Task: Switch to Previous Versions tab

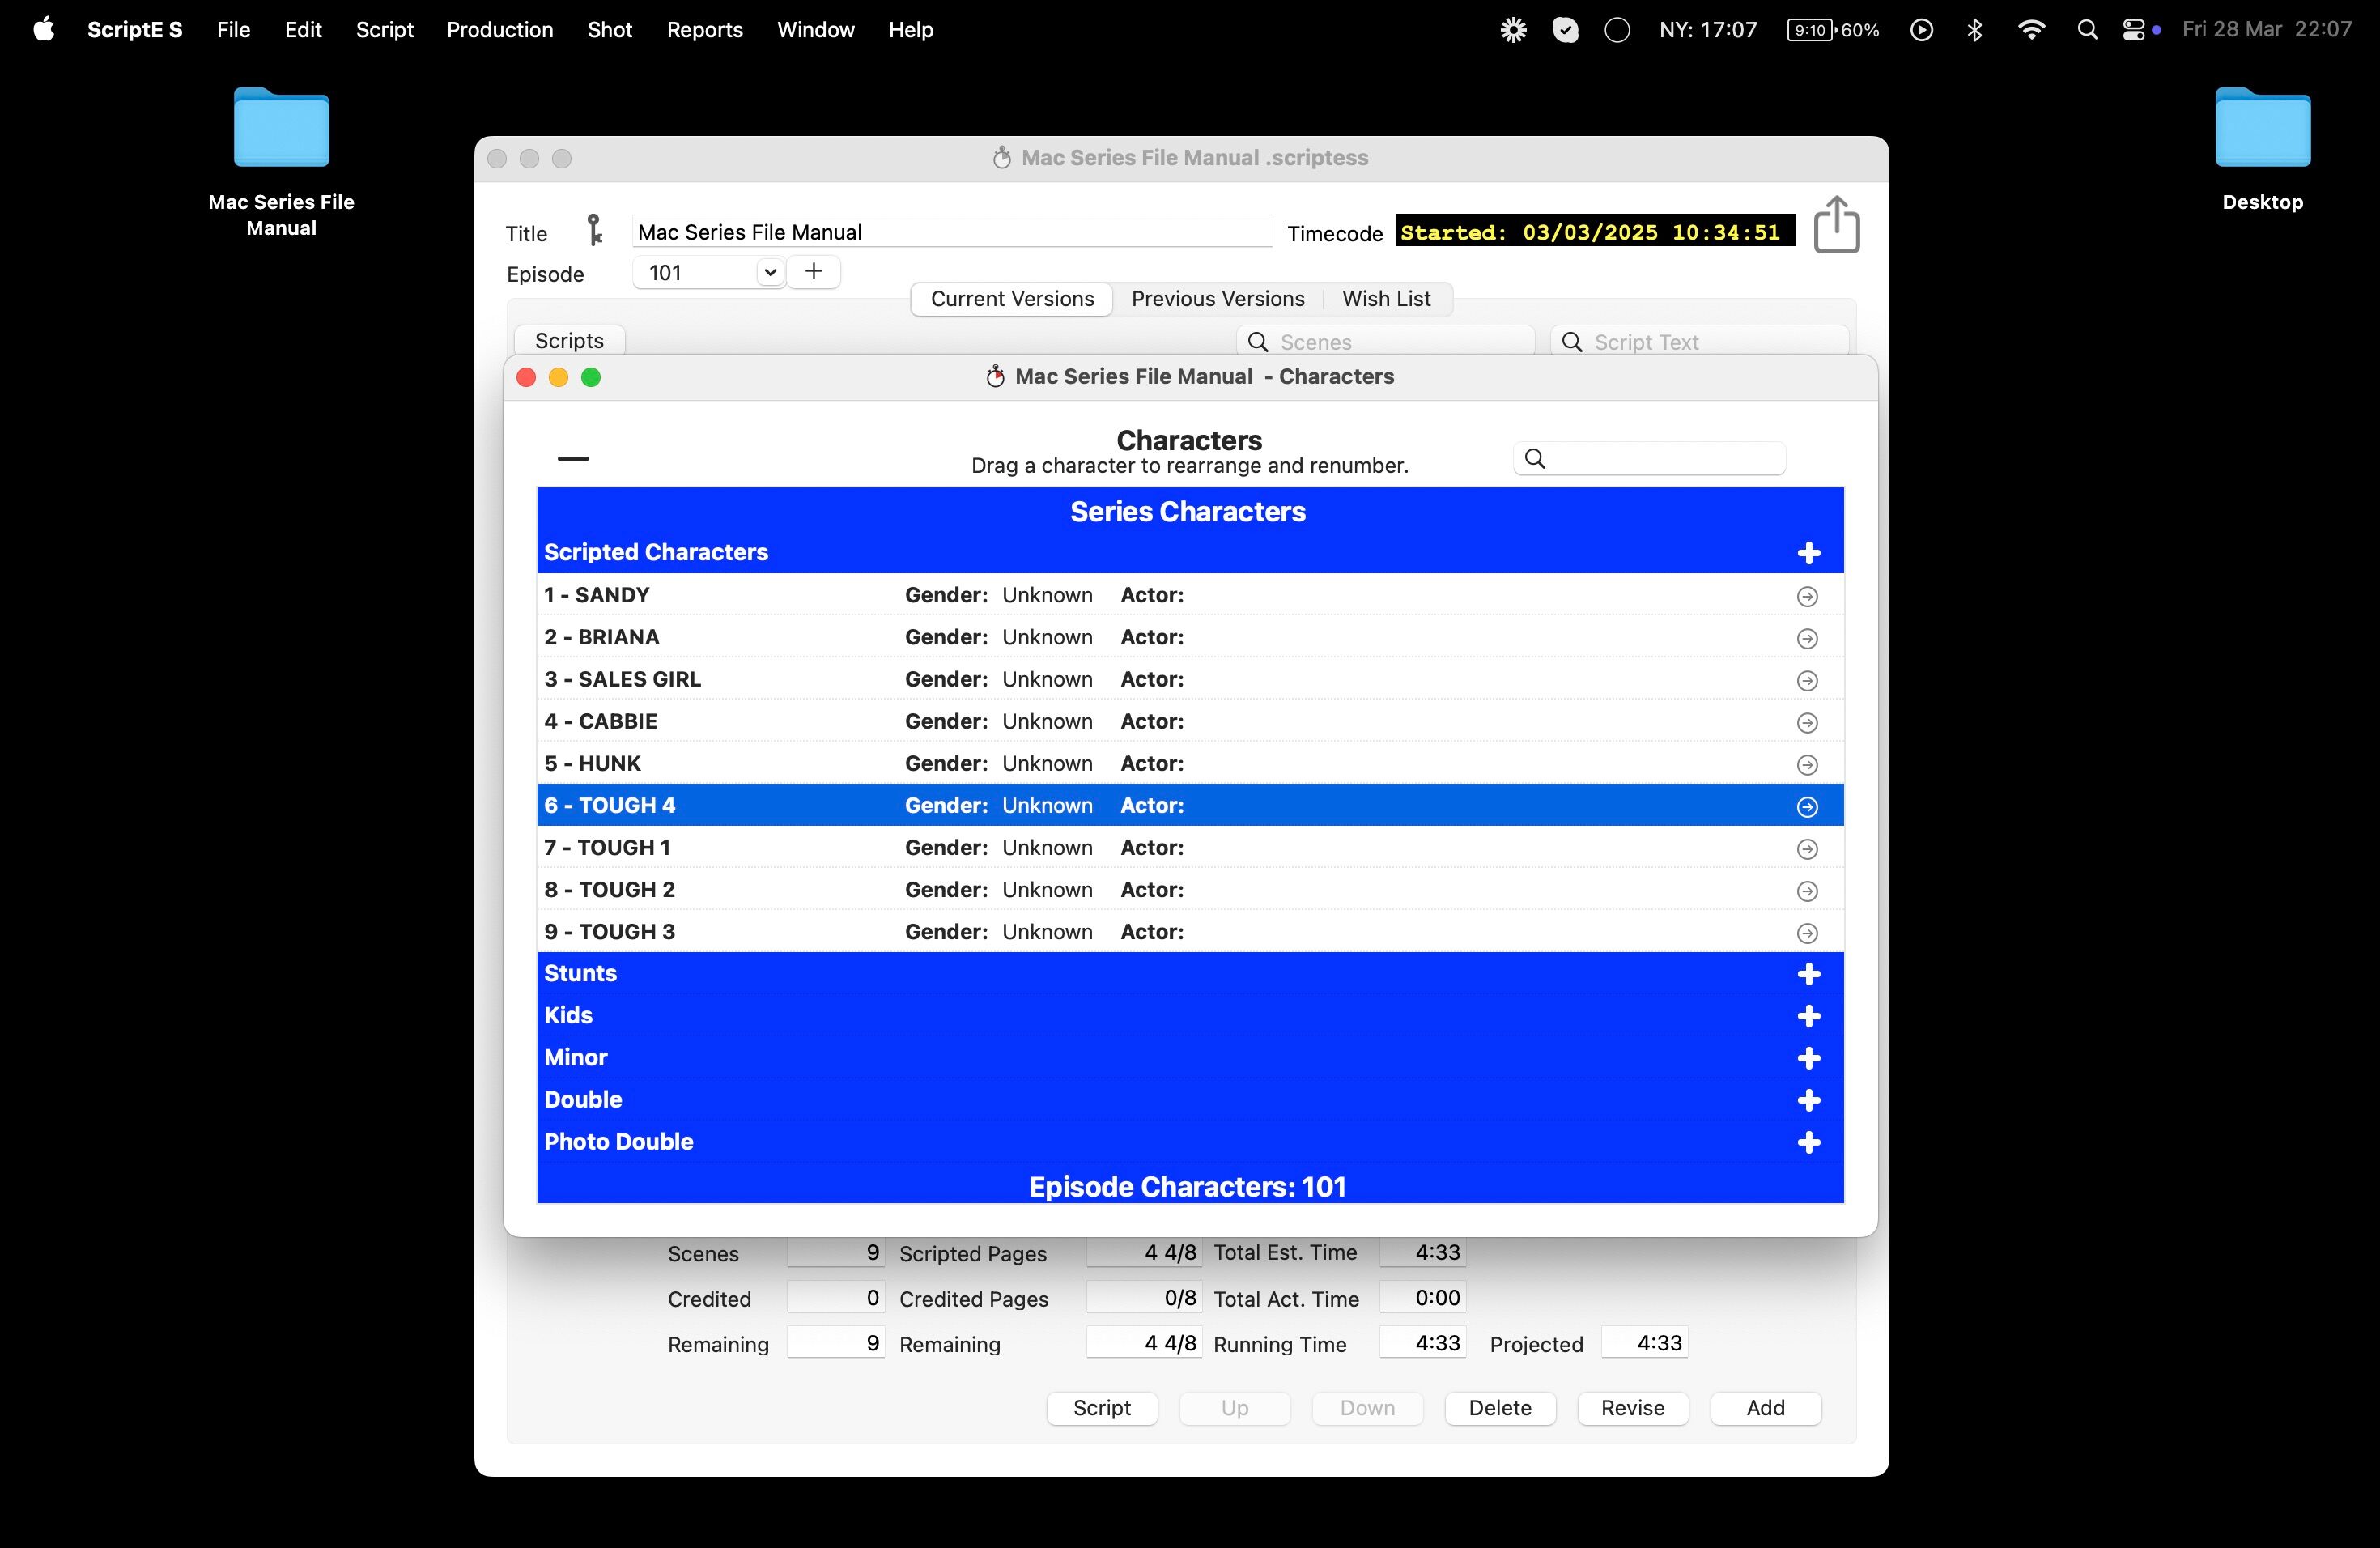Action: 1217,299
